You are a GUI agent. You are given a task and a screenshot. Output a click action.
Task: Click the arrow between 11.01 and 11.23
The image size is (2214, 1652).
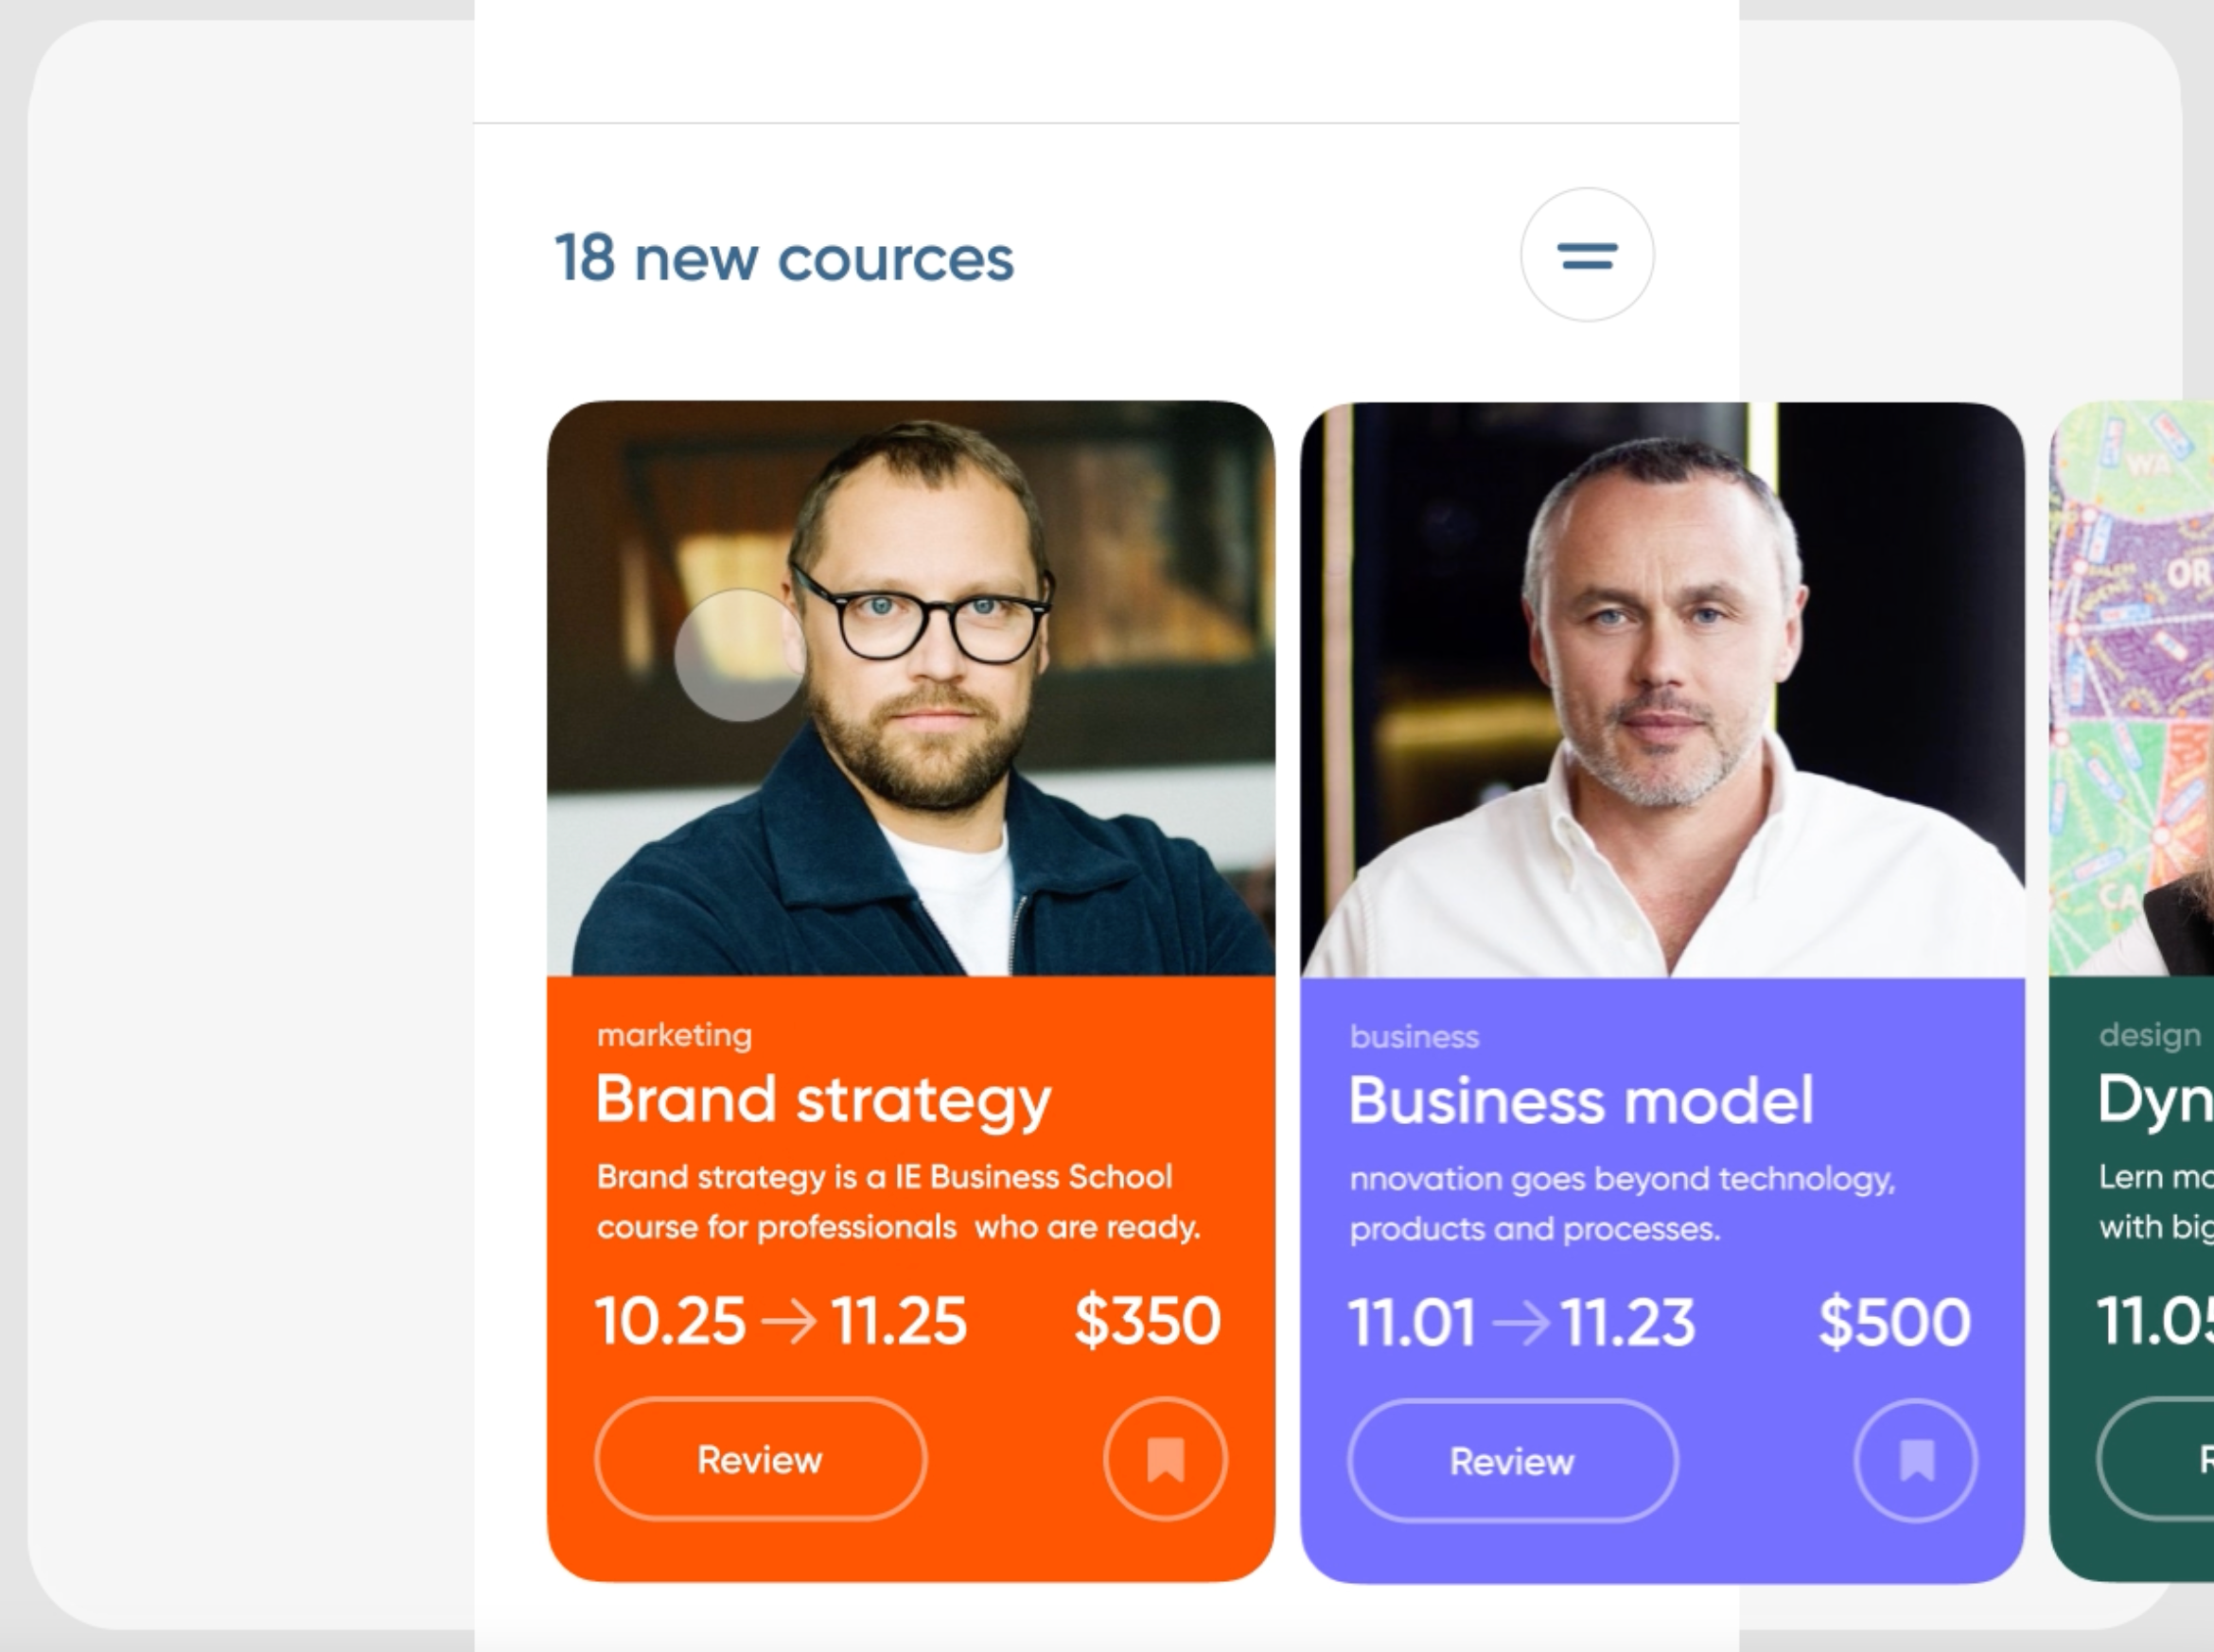pos(1522,1320)
